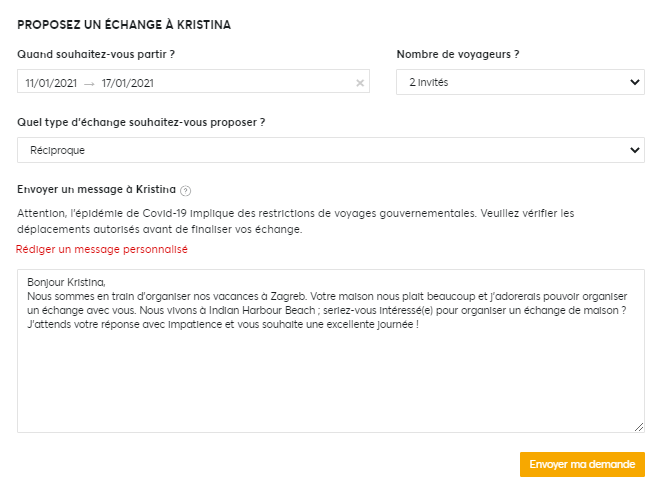Click the chevron arrow of guests selector

coord(634,82)
